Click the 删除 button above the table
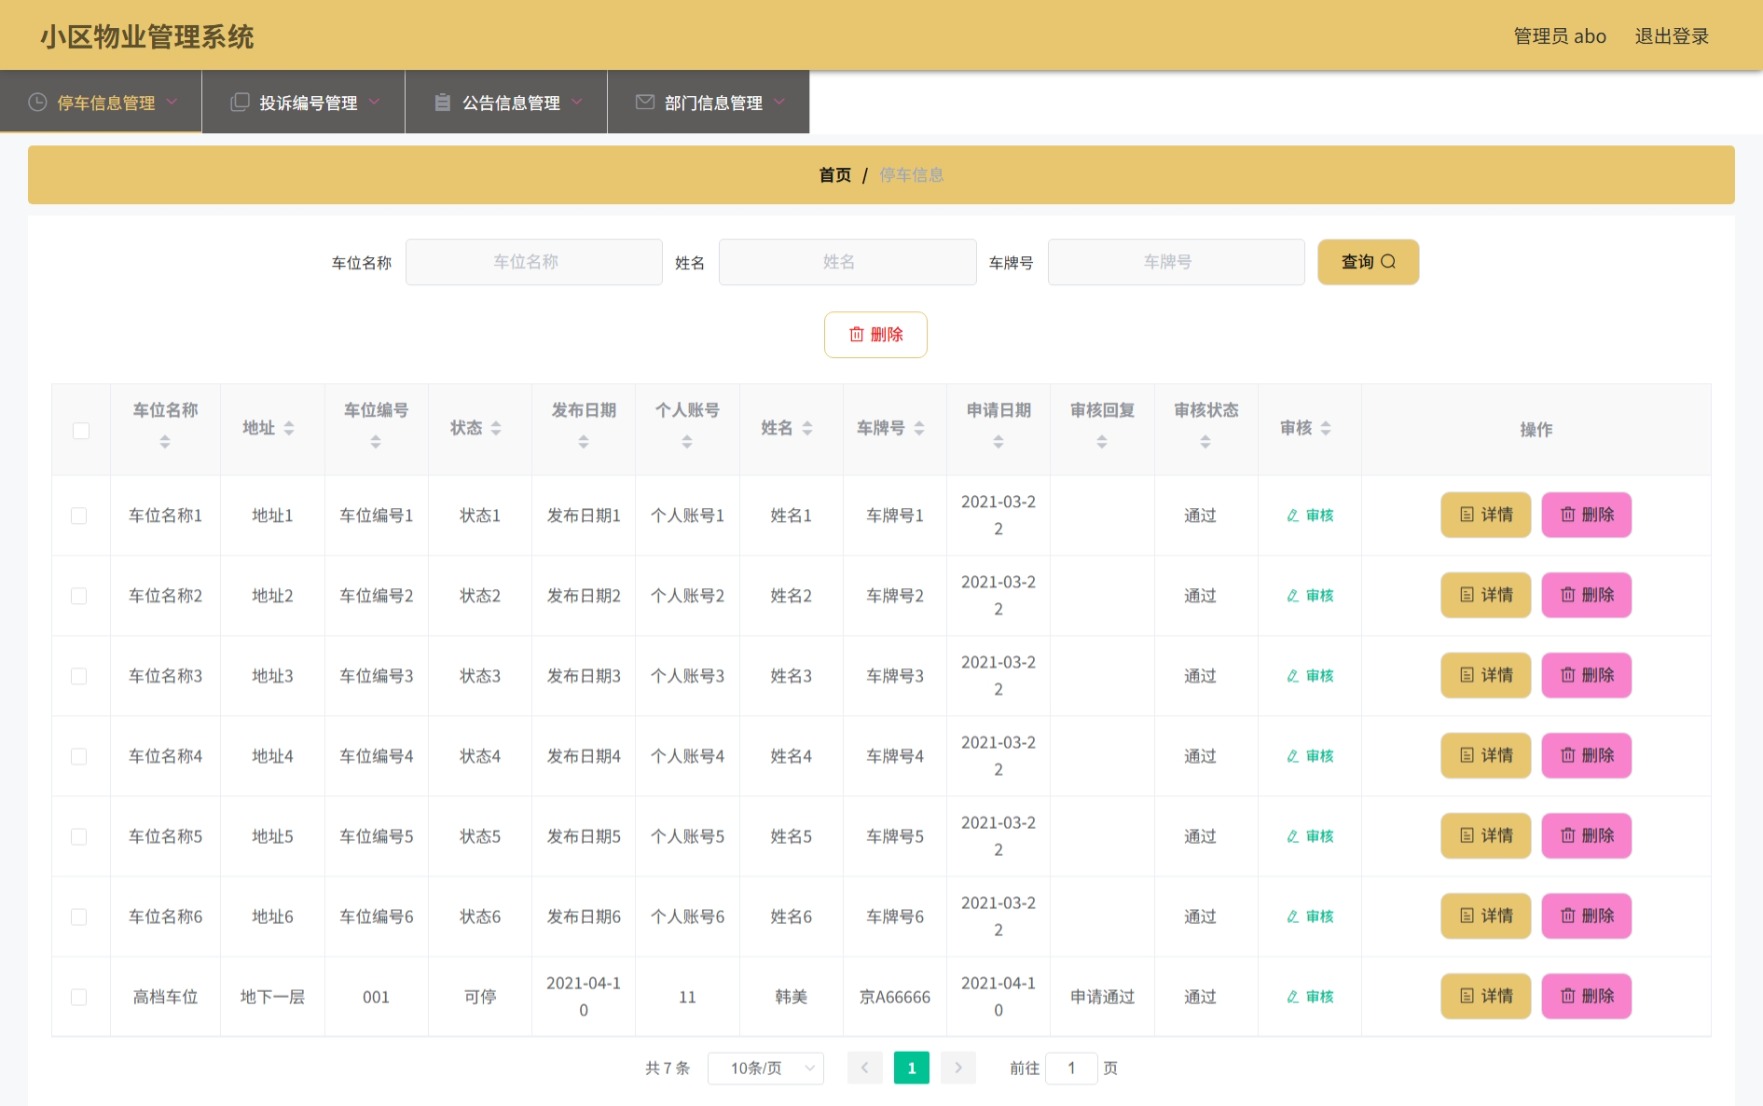 876,334
